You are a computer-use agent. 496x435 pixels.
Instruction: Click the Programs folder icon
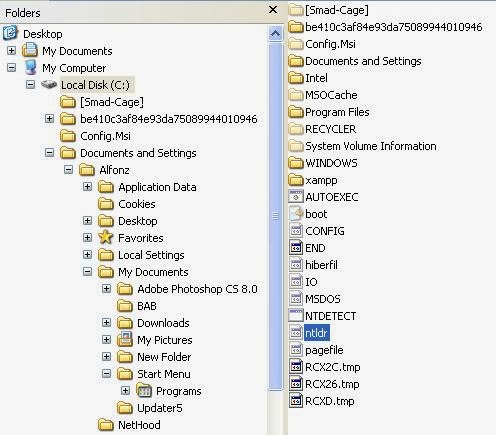click(x=144, y=391)
